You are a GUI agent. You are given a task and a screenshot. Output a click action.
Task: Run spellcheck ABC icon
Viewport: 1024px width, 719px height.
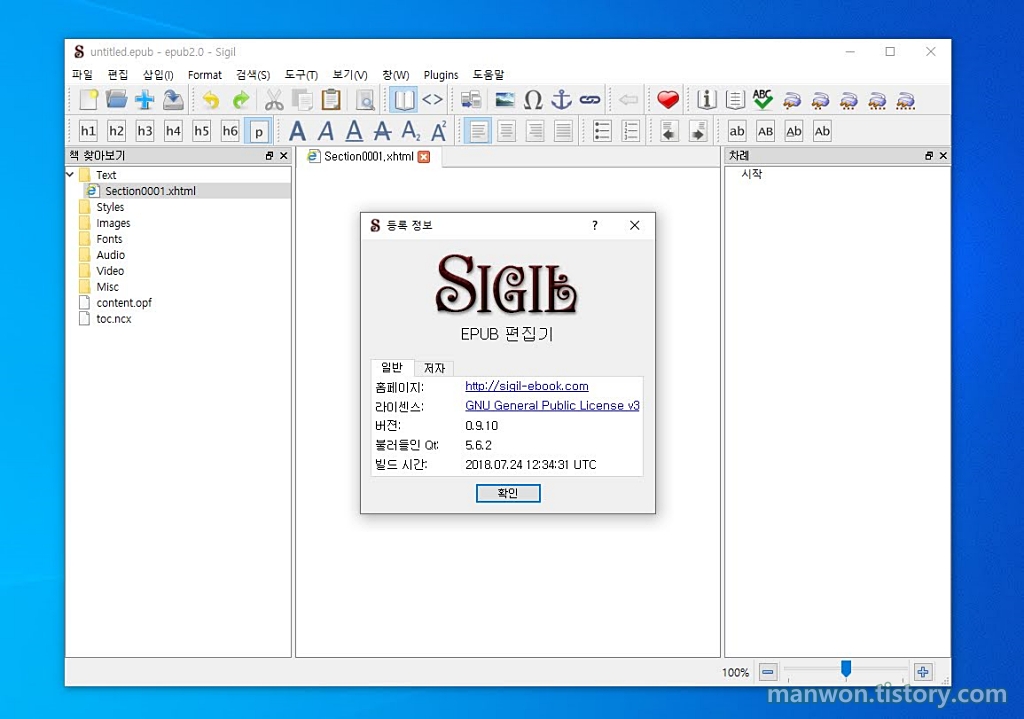[763, 100]
